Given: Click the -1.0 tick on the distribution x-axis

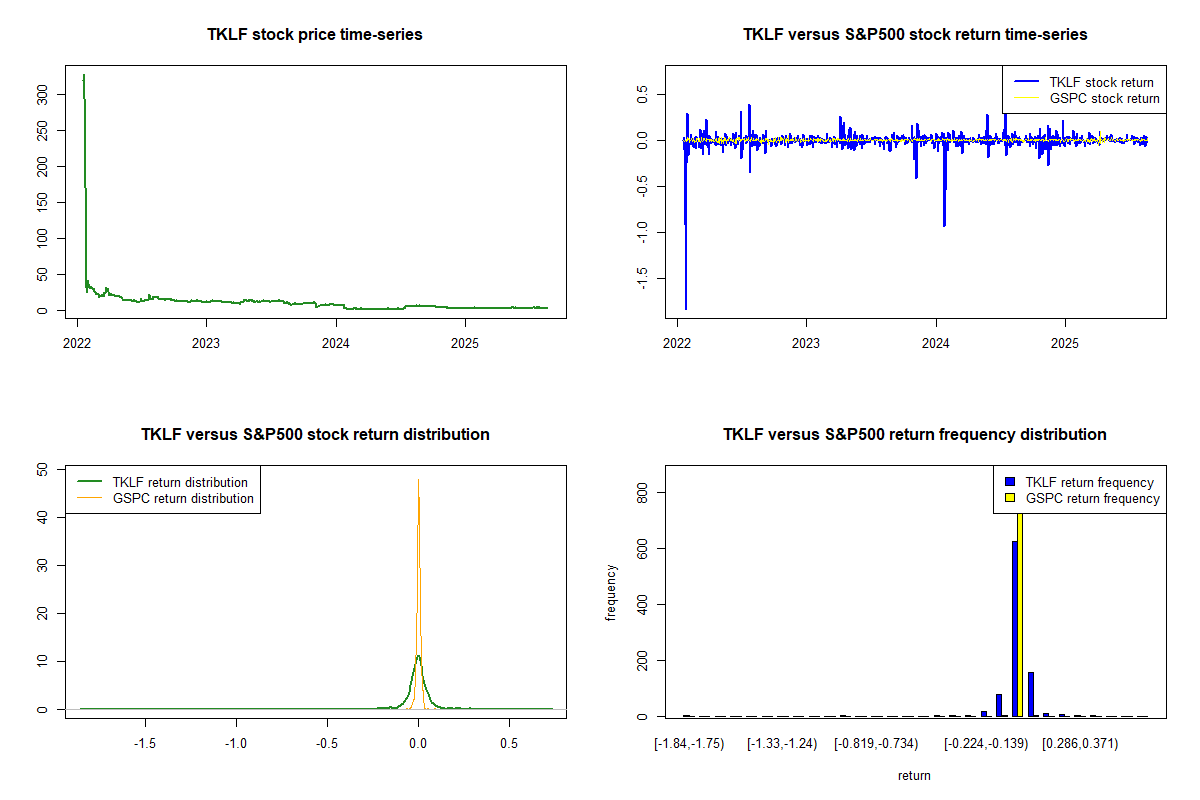Looking at the screenshot, I should tap(236, 744).
